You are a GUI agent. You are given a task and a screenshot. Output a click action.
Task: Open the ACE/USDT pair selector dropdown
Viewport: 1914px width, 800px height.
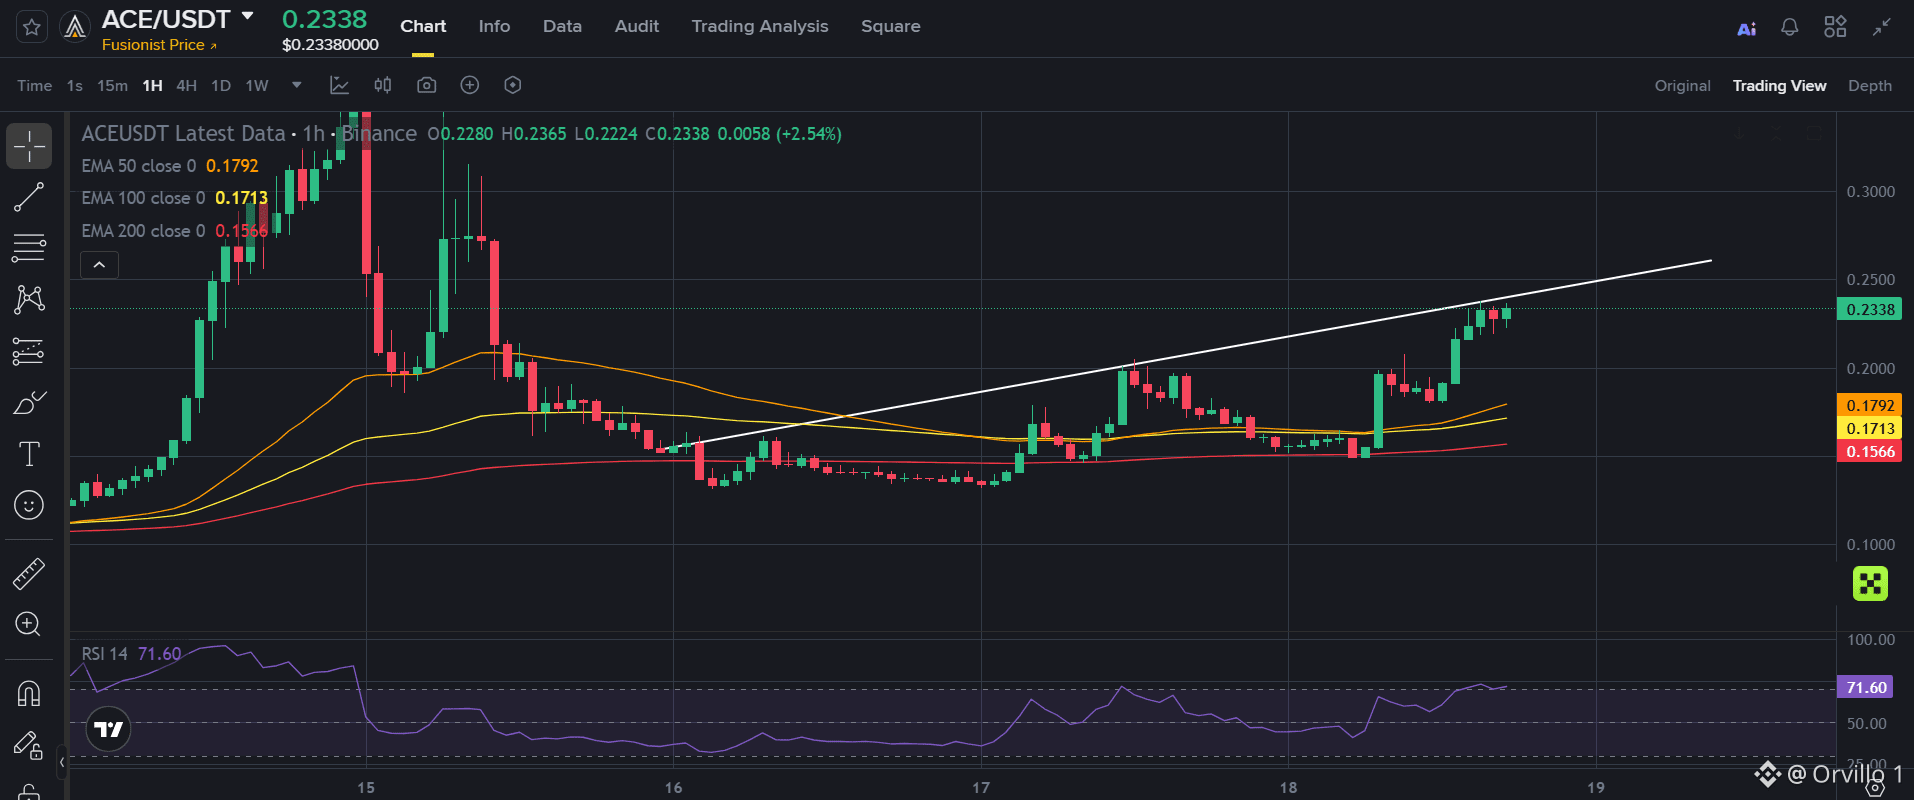(x=248, y=17)
